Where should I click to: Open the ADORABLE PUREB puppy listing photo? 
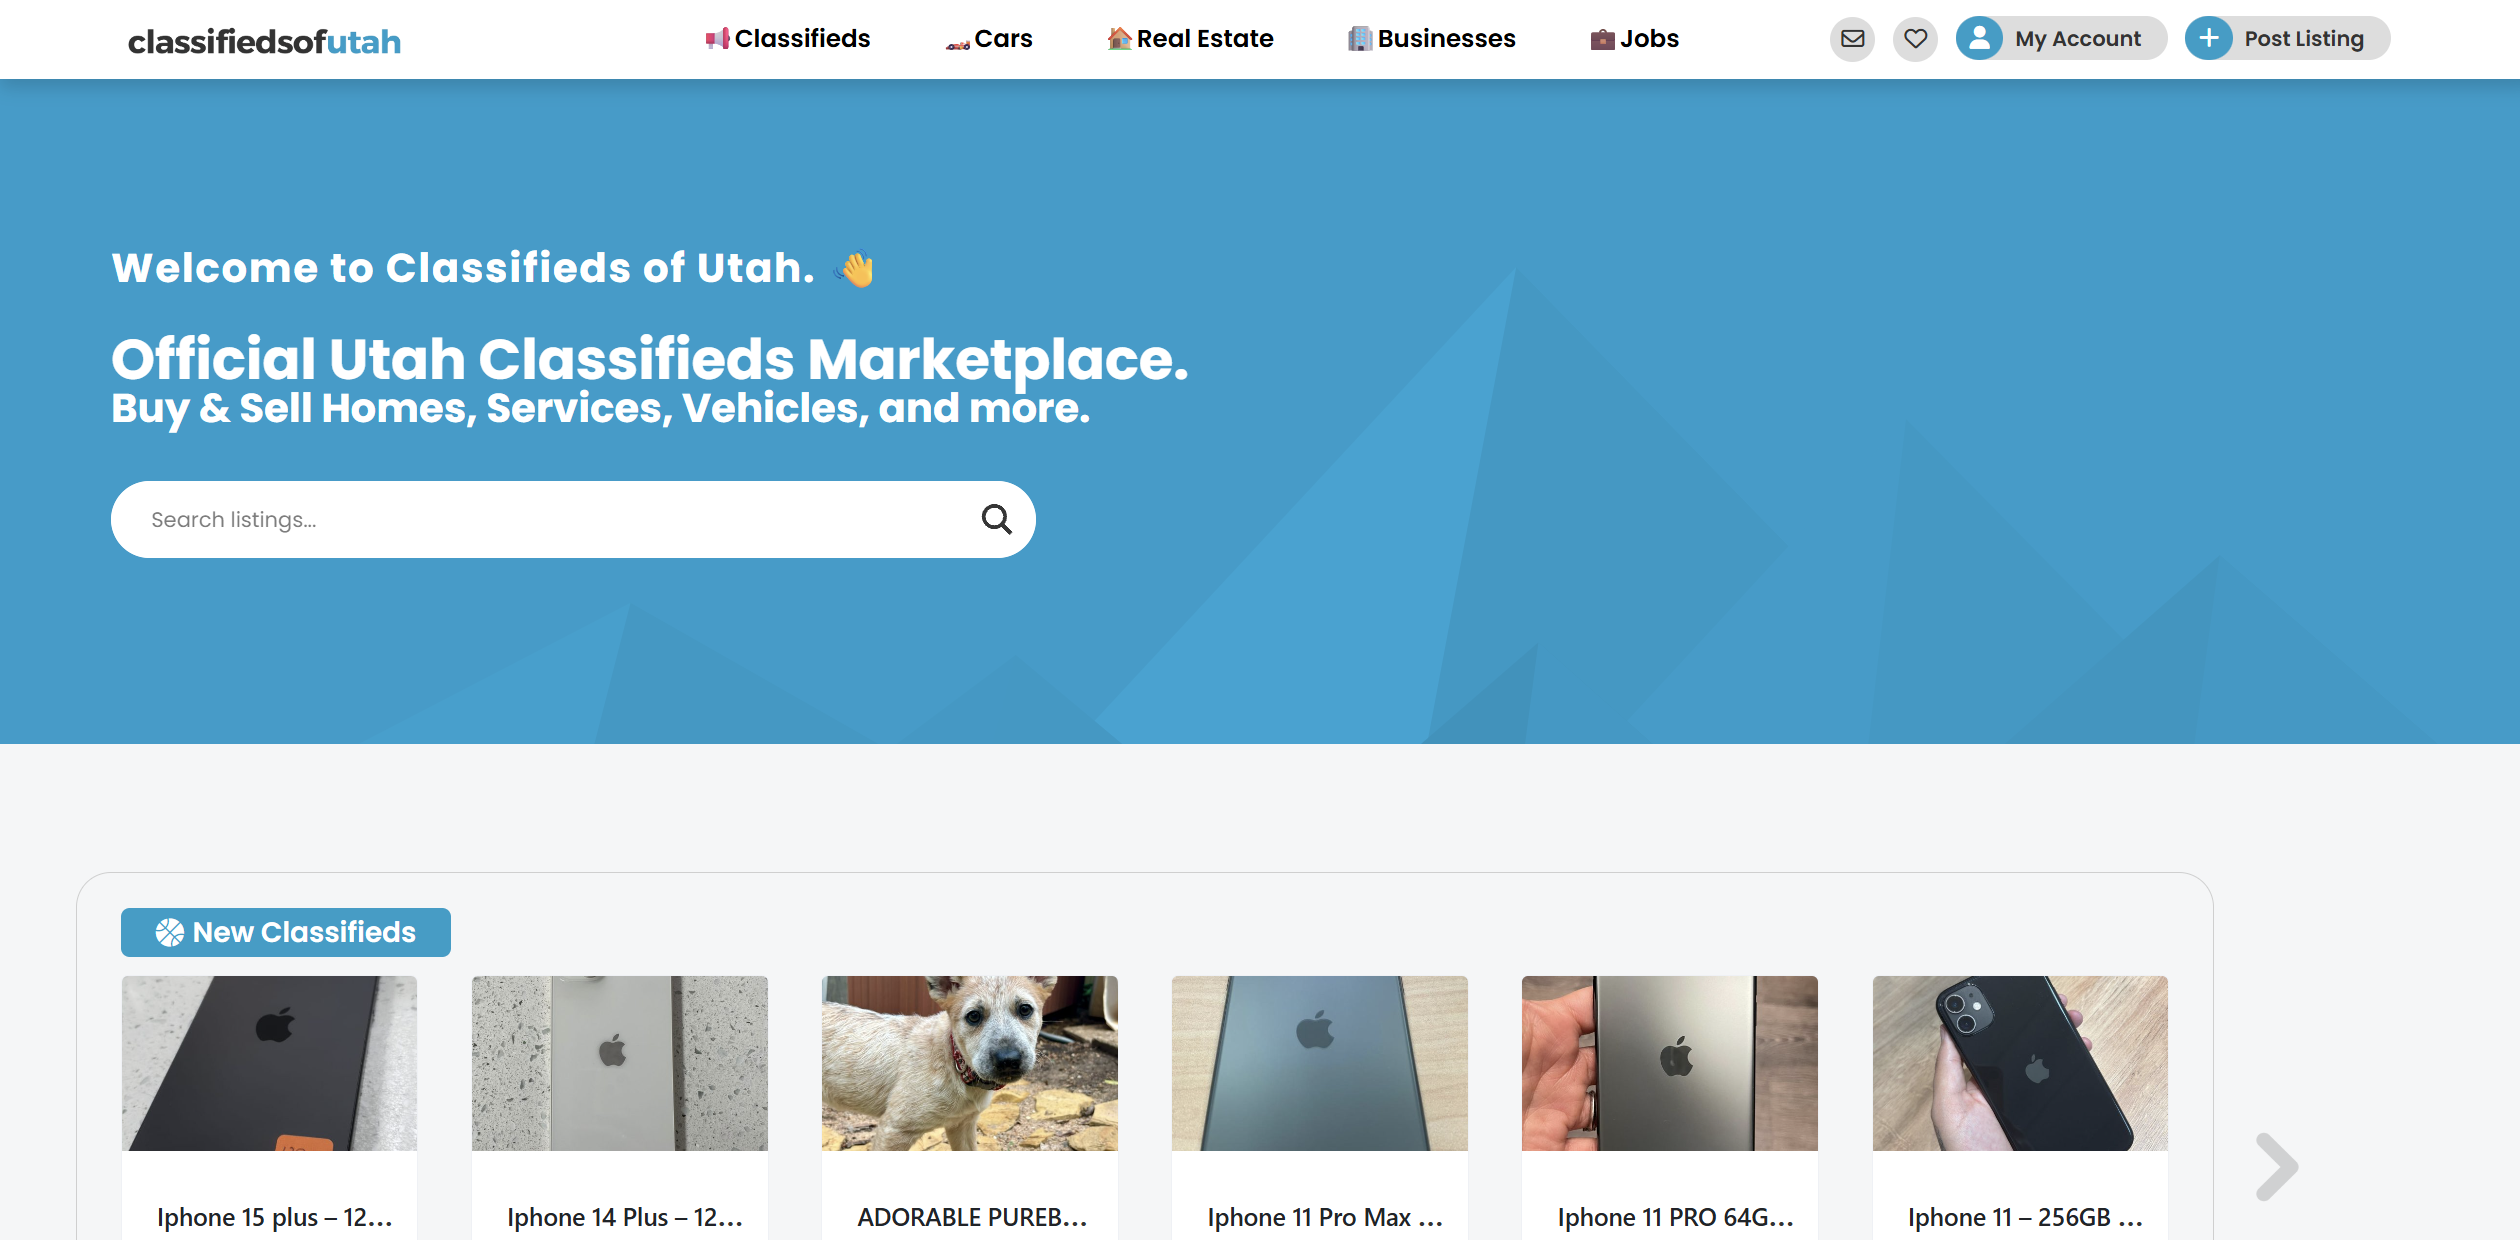coord(970,1063)
